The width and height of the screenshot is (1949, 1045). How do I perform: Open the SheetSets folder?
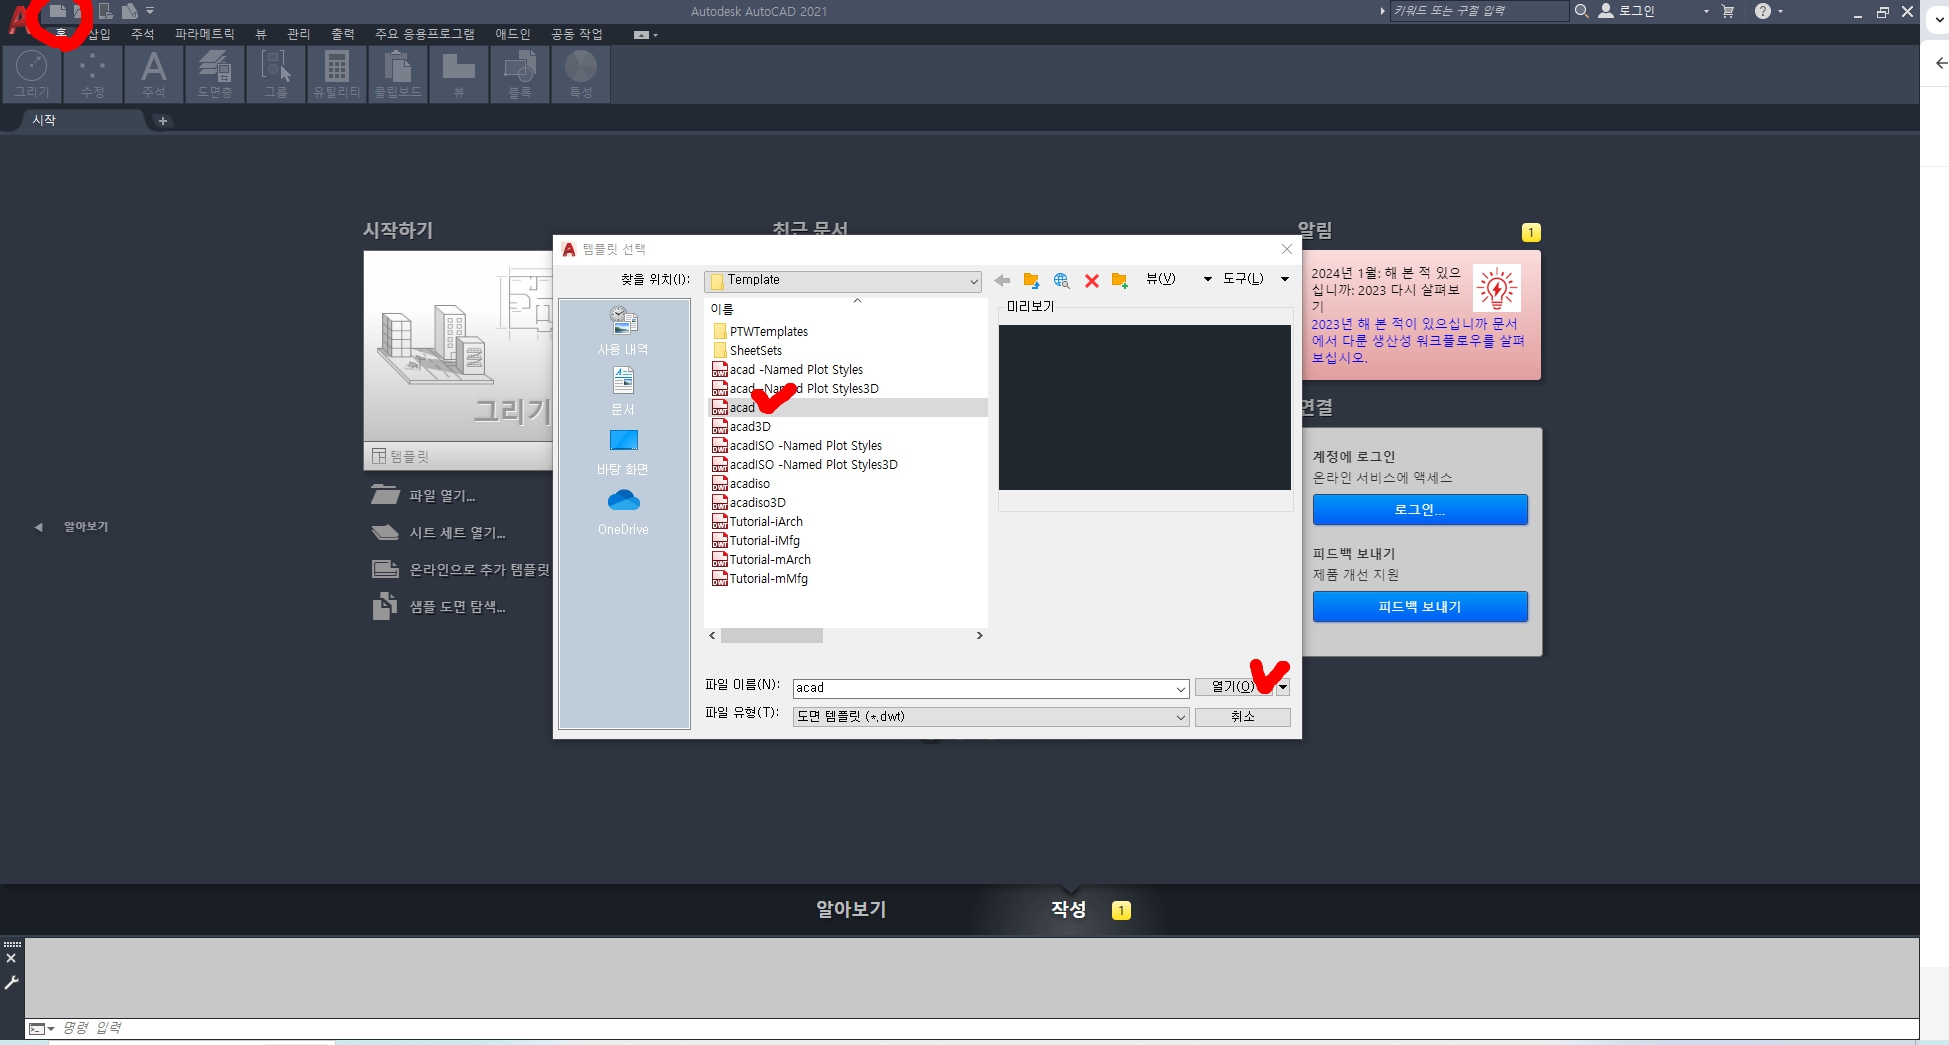click(747, 351)
